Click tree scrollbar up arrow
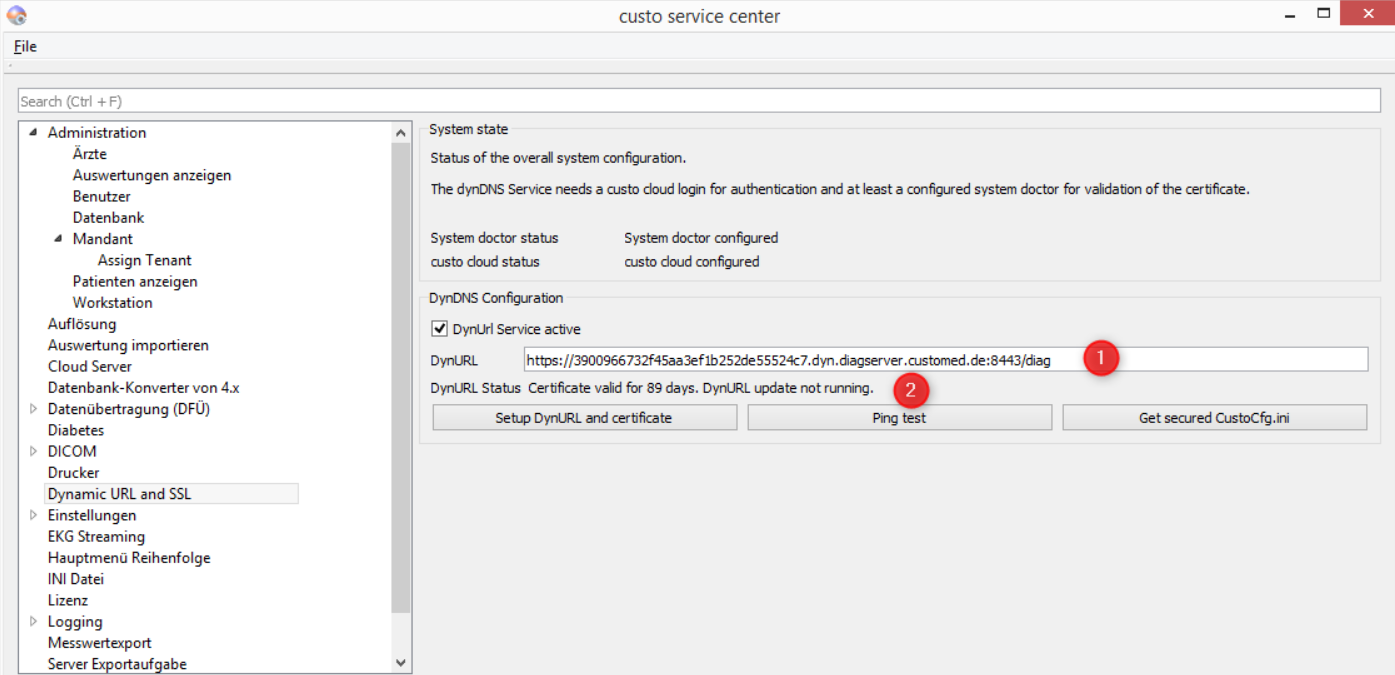Viewport: 1395px width, 675px height. pos(401,132)
